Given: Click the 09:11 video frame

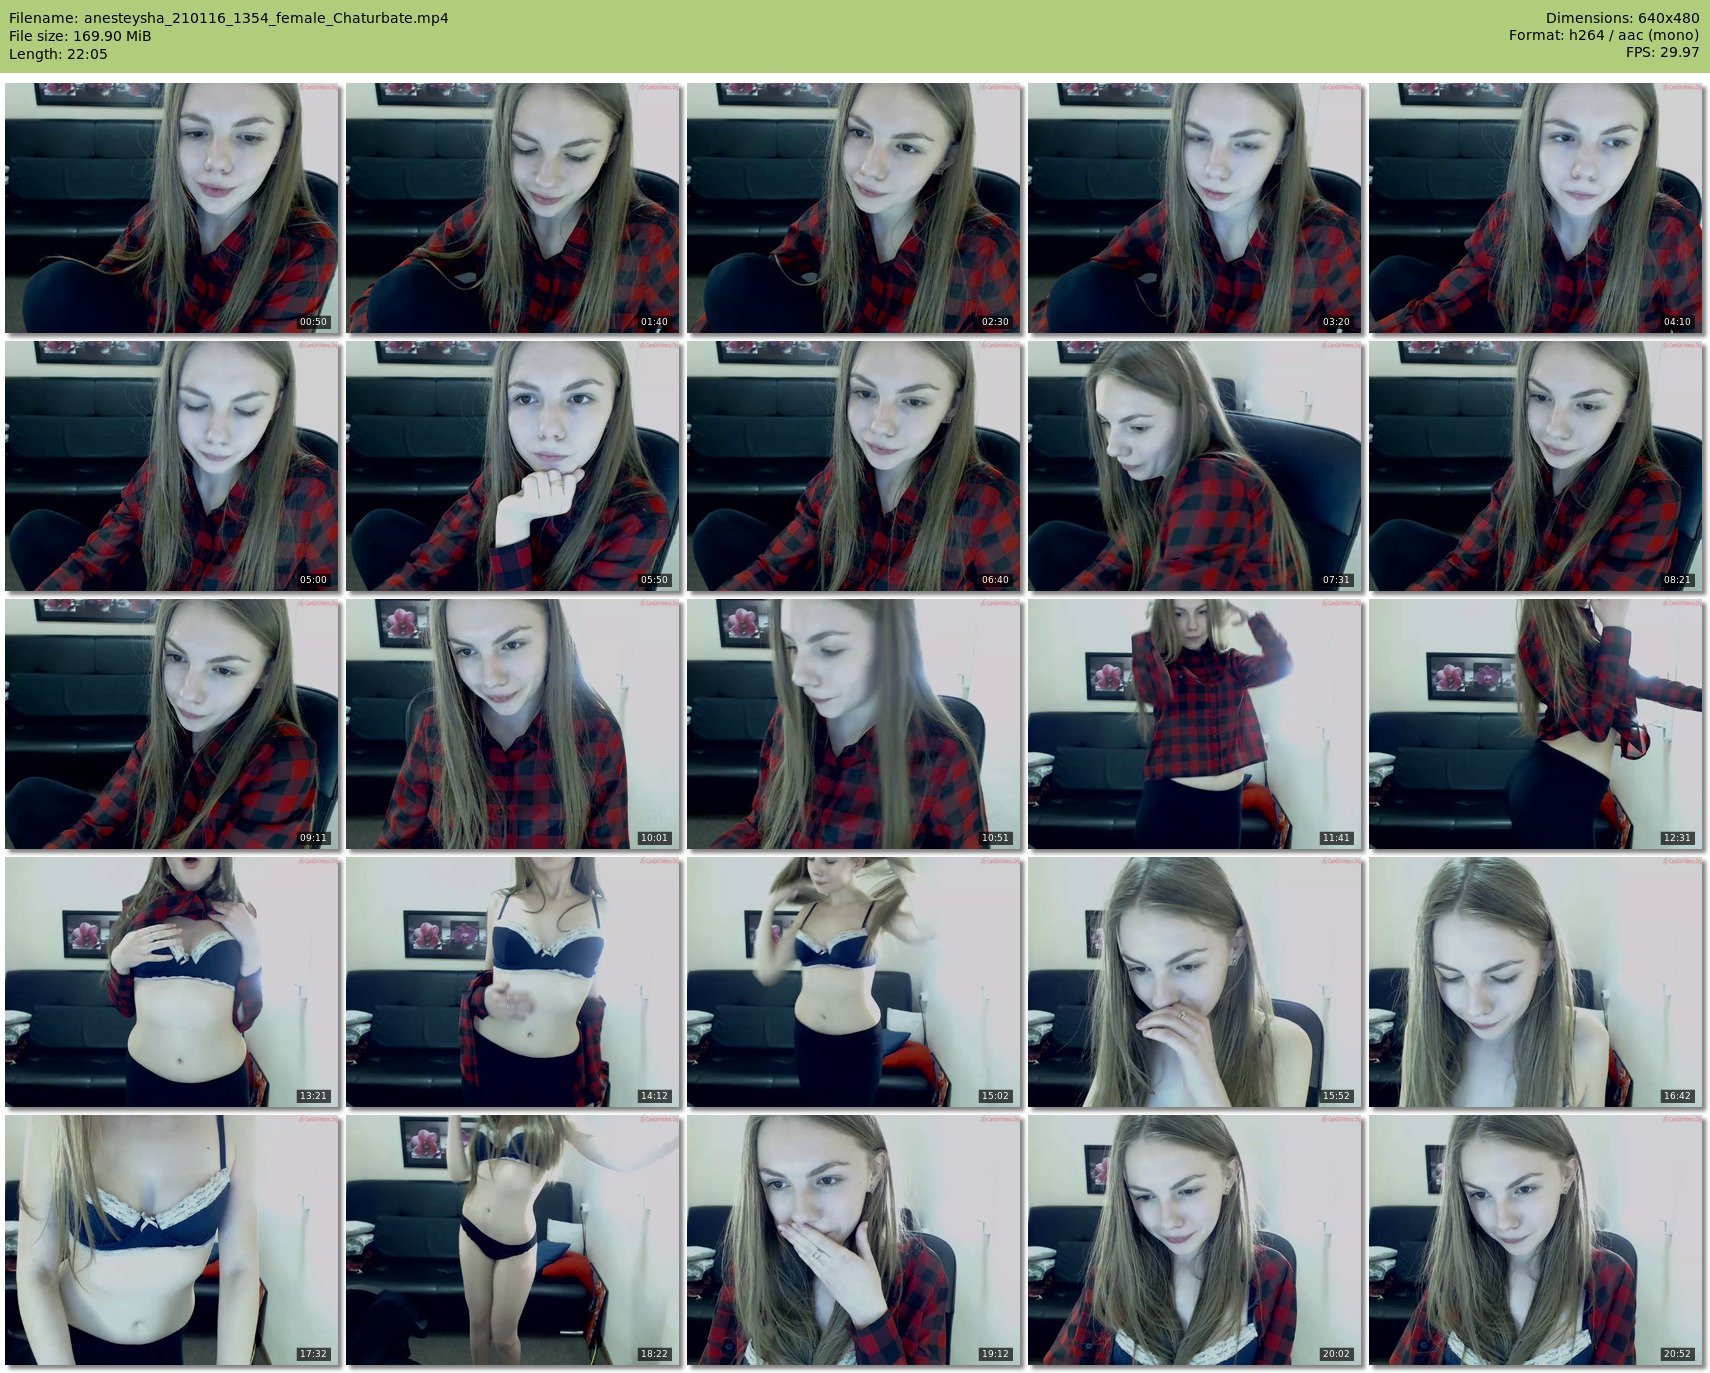Looking at the screenshot, I should (172, 724).
